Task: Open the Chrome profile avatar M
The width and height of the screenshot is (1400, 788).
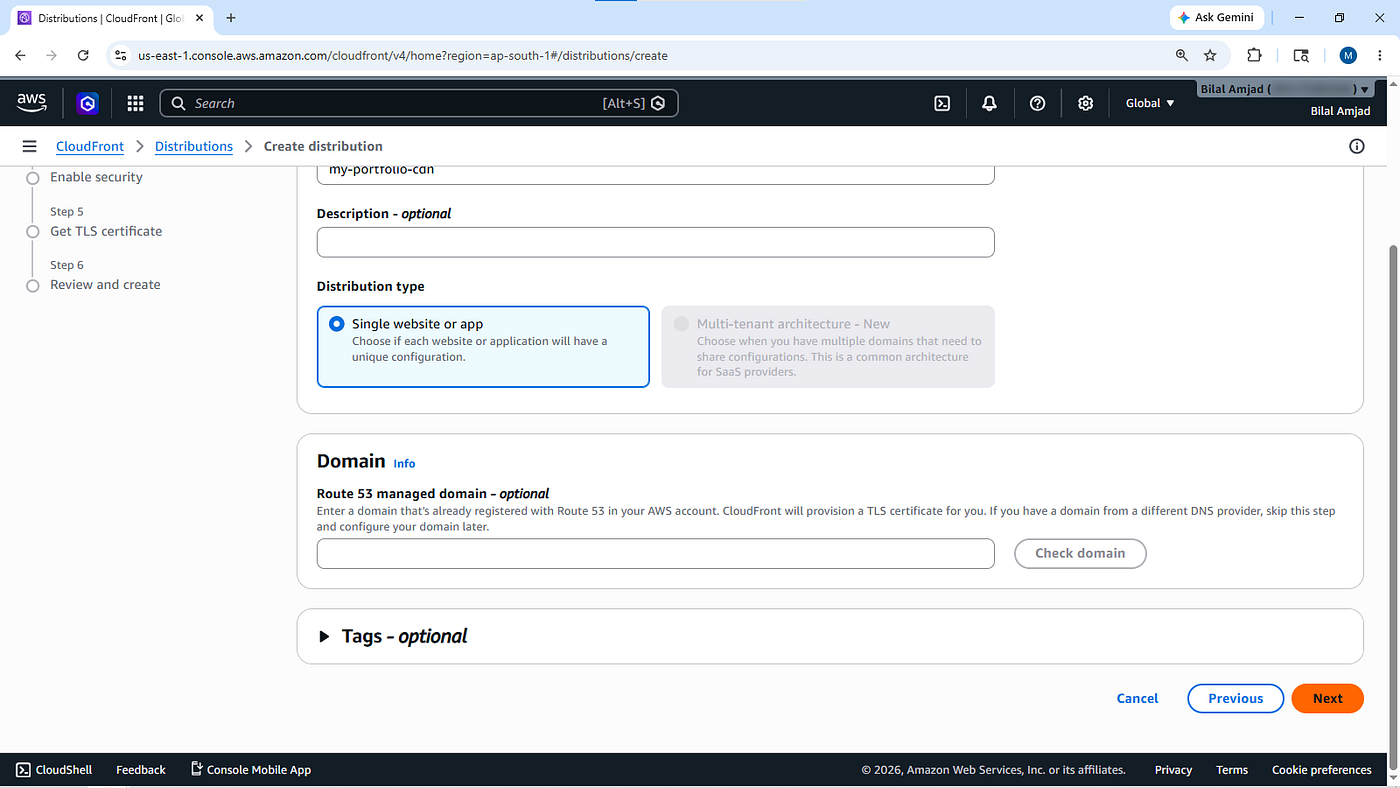Action: (x=1348, y=55)
